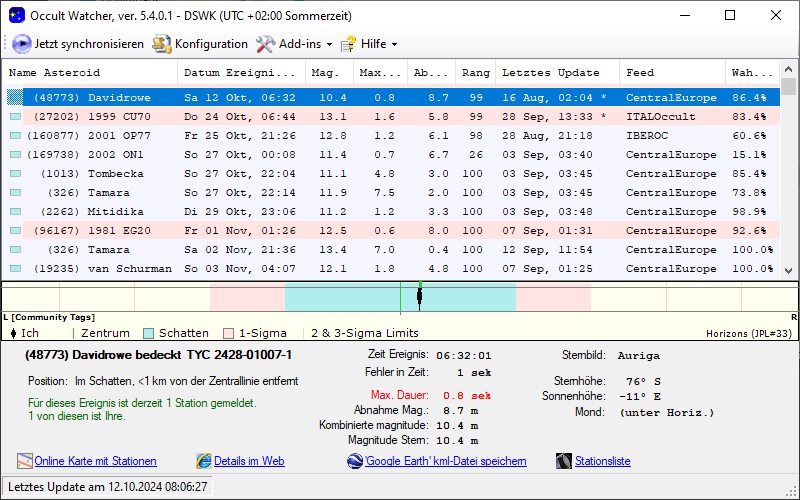Screen dimensions: 800x500
Task: Toggle the tag box for 1999 CU70
Action: pos(15,117)
